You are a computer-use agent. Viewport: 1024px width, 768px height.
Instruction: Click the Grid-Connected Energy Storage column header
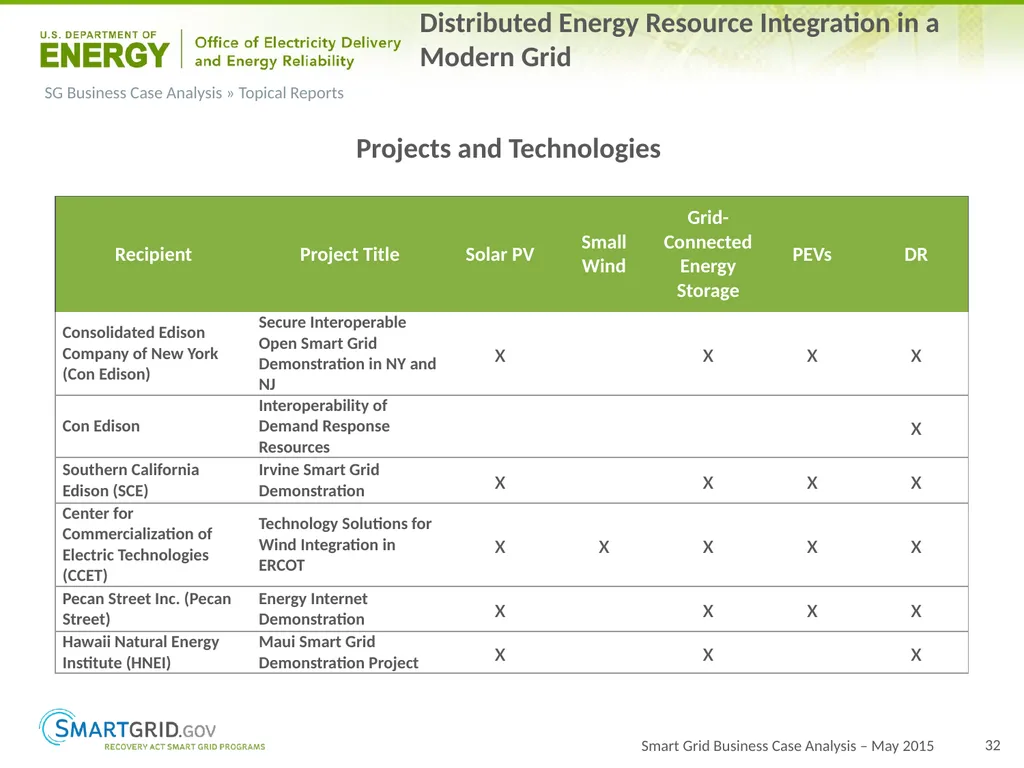pyautogui.click(x=708, y=254)
